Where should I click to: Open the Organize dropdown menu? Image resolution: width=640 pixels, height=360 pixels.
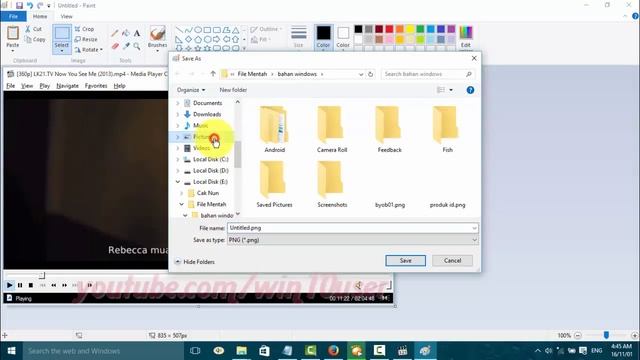pos(191,90)
